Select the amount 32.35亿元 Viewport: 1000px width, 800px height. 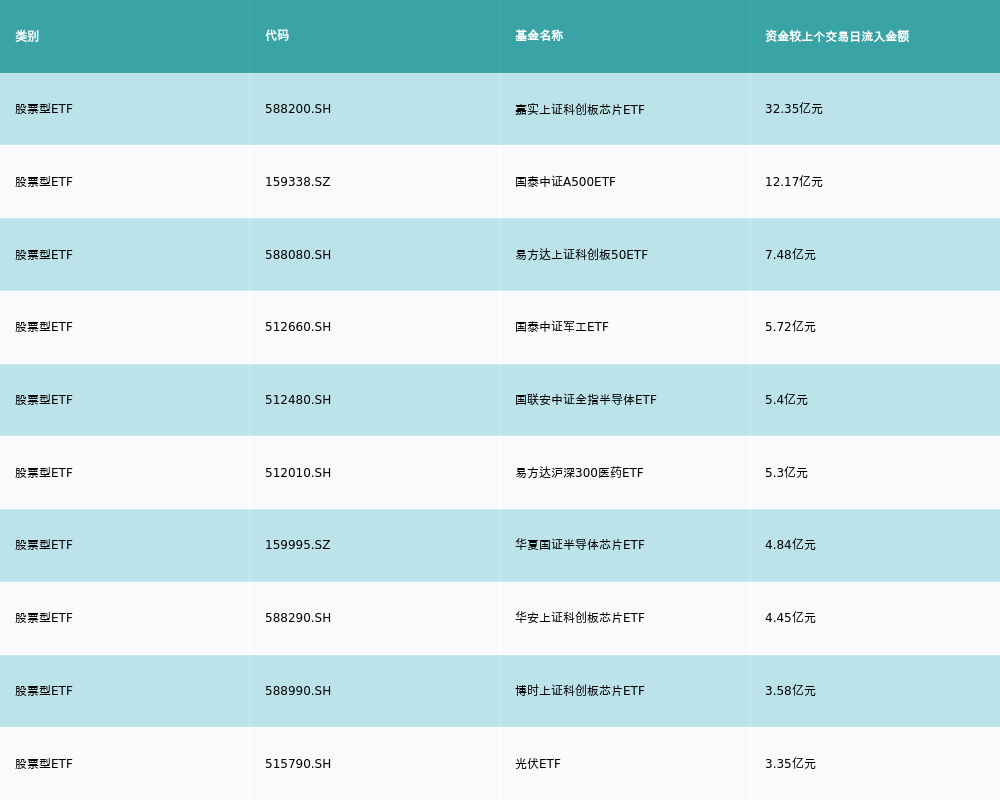[x=793, y=109]
